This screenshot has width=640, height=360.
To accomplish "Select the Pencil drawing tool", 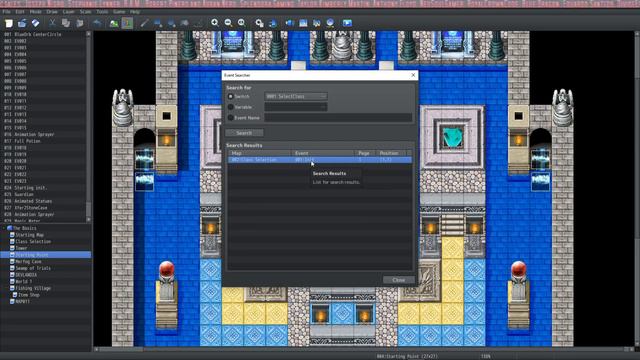I will coord(144,23).
